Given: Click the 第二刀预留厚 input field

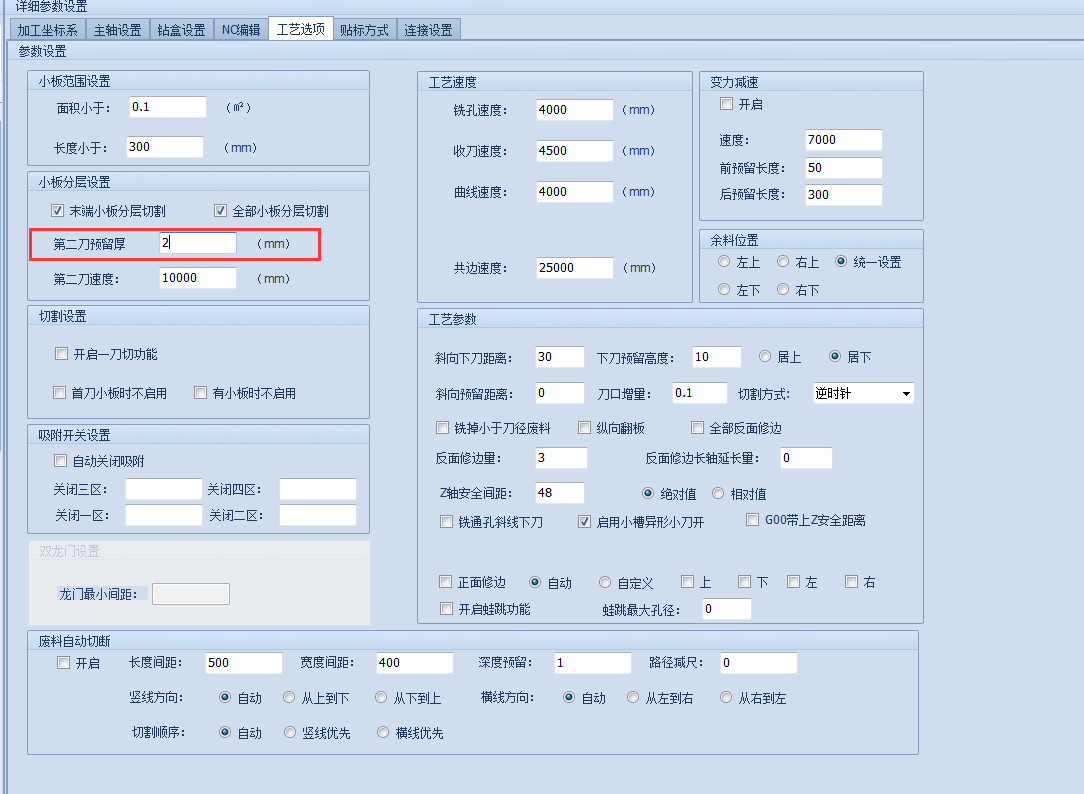Looking at the screenshot, I should (197, 243).
